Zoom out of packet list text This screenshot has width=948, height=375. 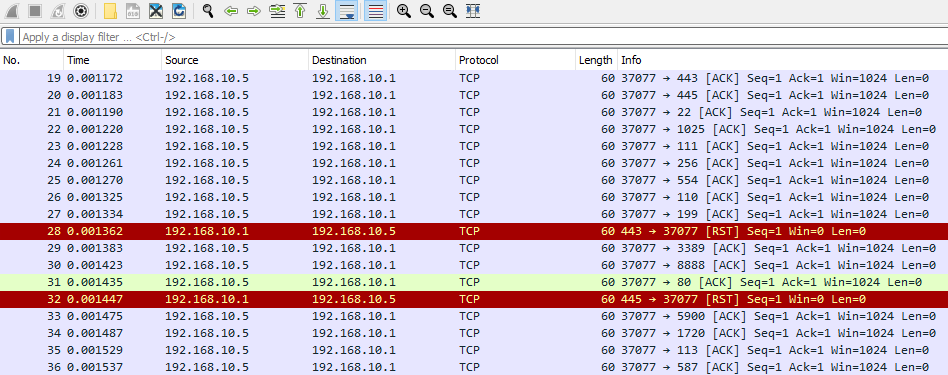427,10
